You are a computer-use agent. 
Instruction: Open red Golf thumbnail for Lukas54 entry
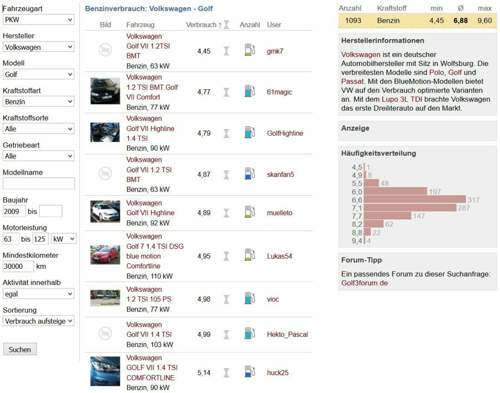(x=105, y=254)
